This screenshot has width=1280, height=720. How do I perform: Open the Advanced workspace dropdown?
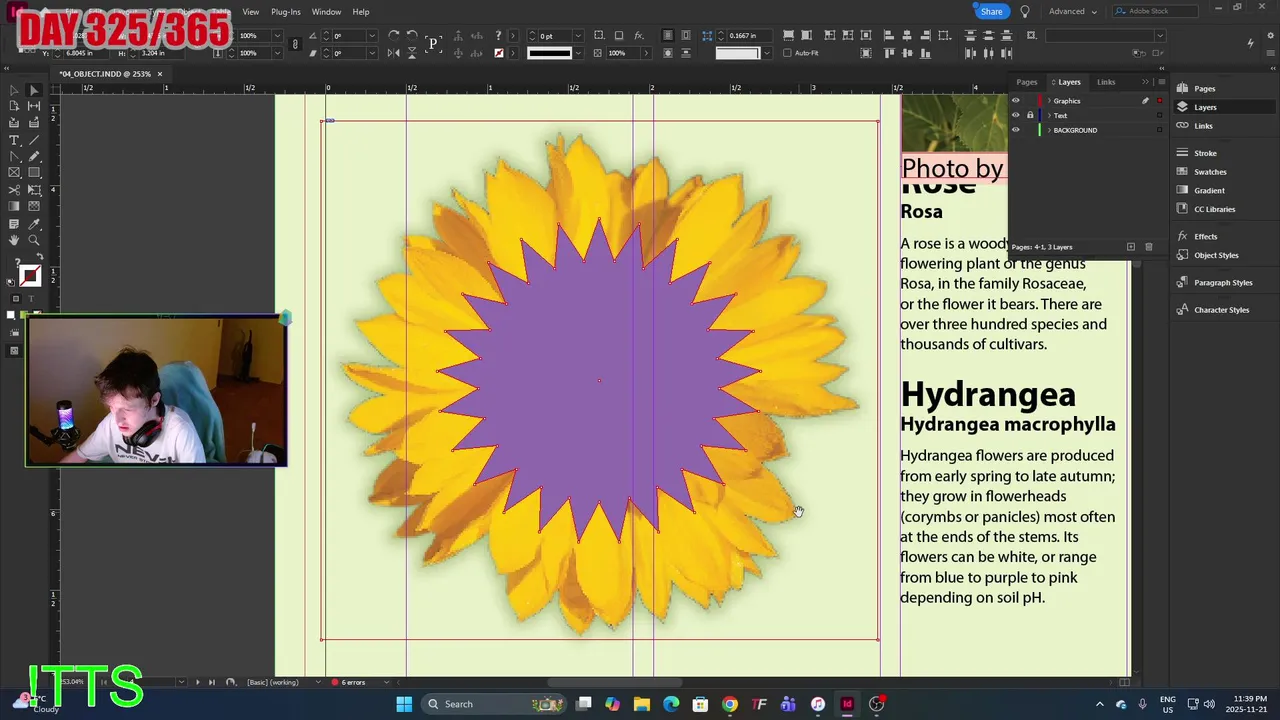click(1072, 12)
